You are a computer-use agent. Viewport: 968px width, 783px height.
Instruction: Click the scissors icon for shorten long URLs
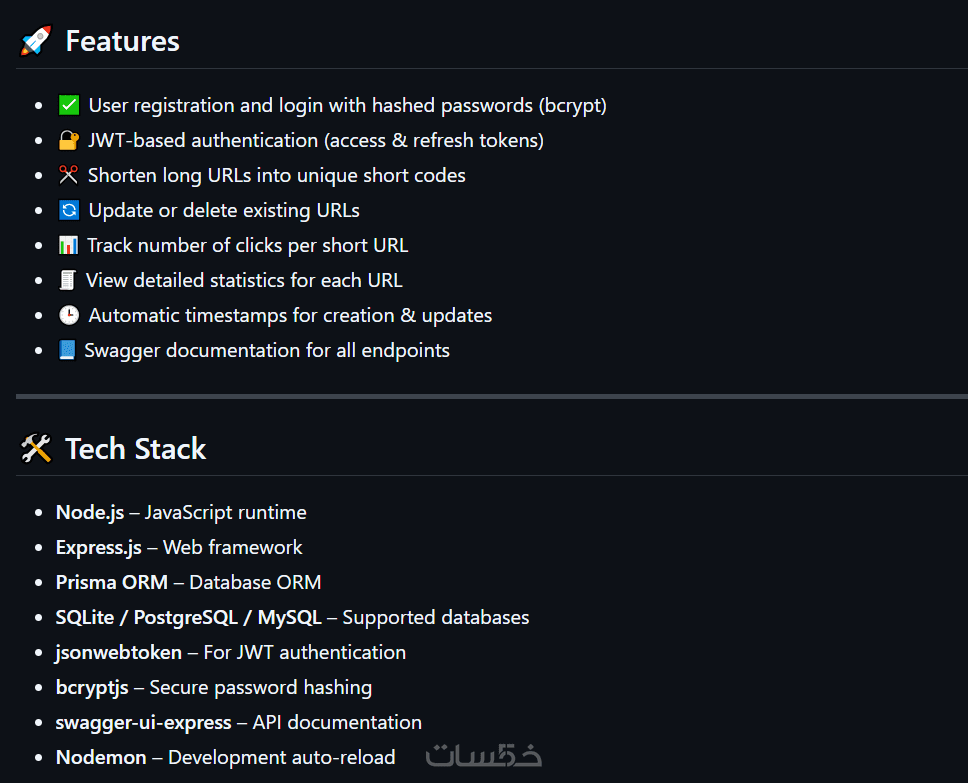[x=69, y=175]
